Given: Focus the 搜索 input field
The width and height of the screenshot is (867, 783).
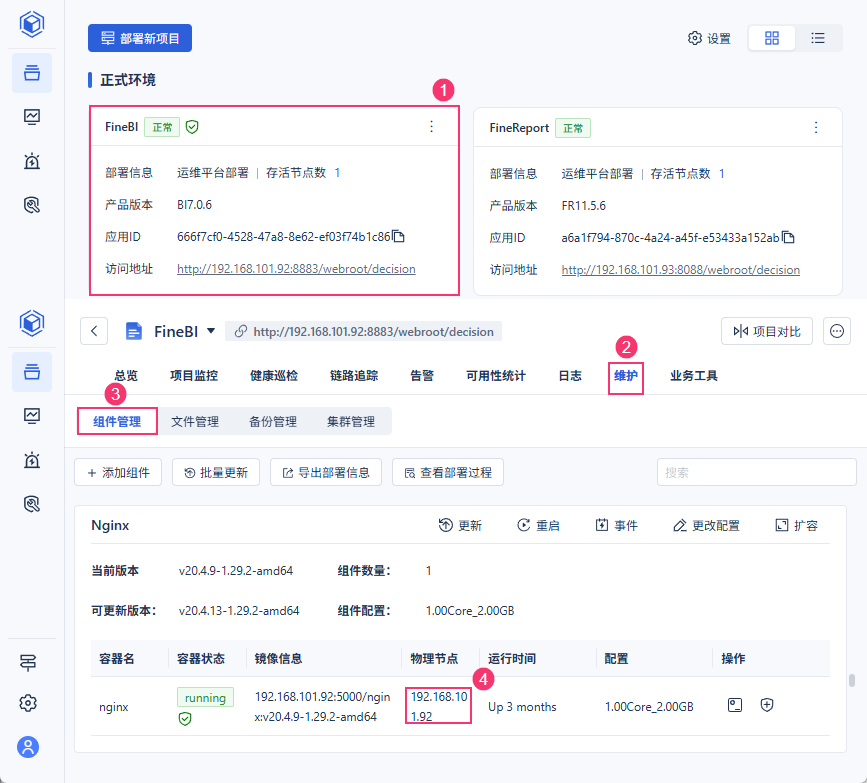Looking at the screenshot, I should (756, 472).
